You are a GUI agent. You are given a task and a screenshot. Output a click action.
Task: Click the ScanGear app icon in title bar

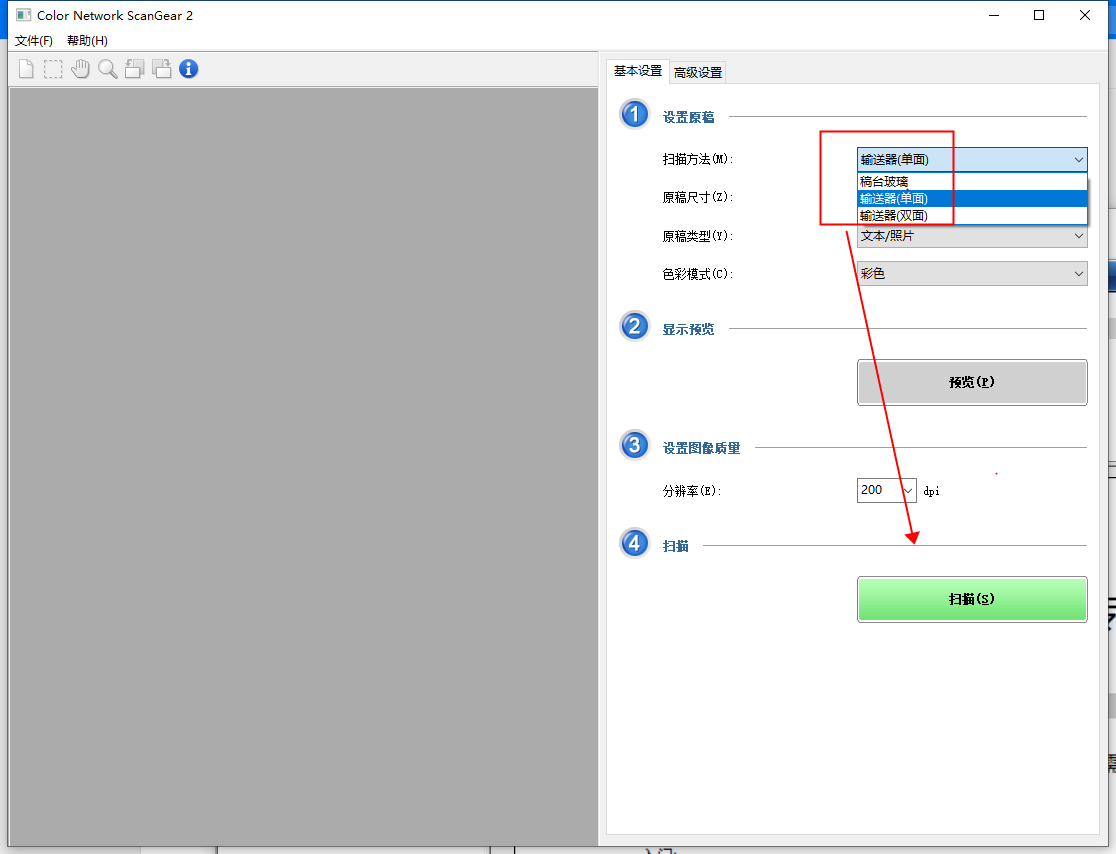click(x=23, y=16)
